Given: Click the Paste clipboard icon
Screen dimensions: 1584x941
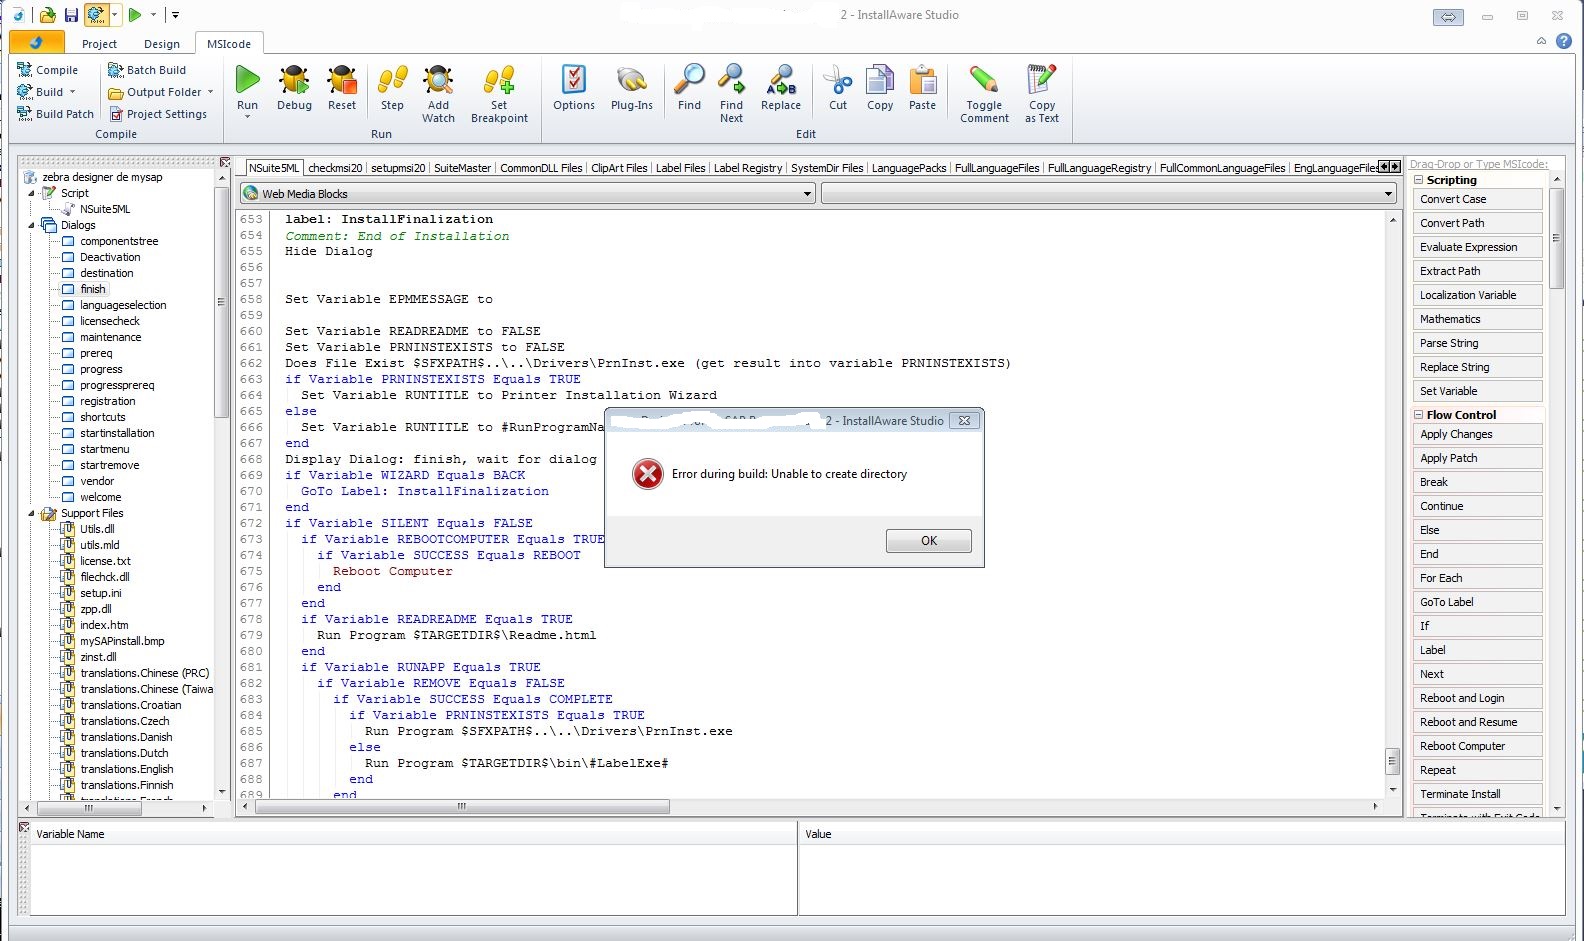Looking at the screenshot, I should click(923, 79).
